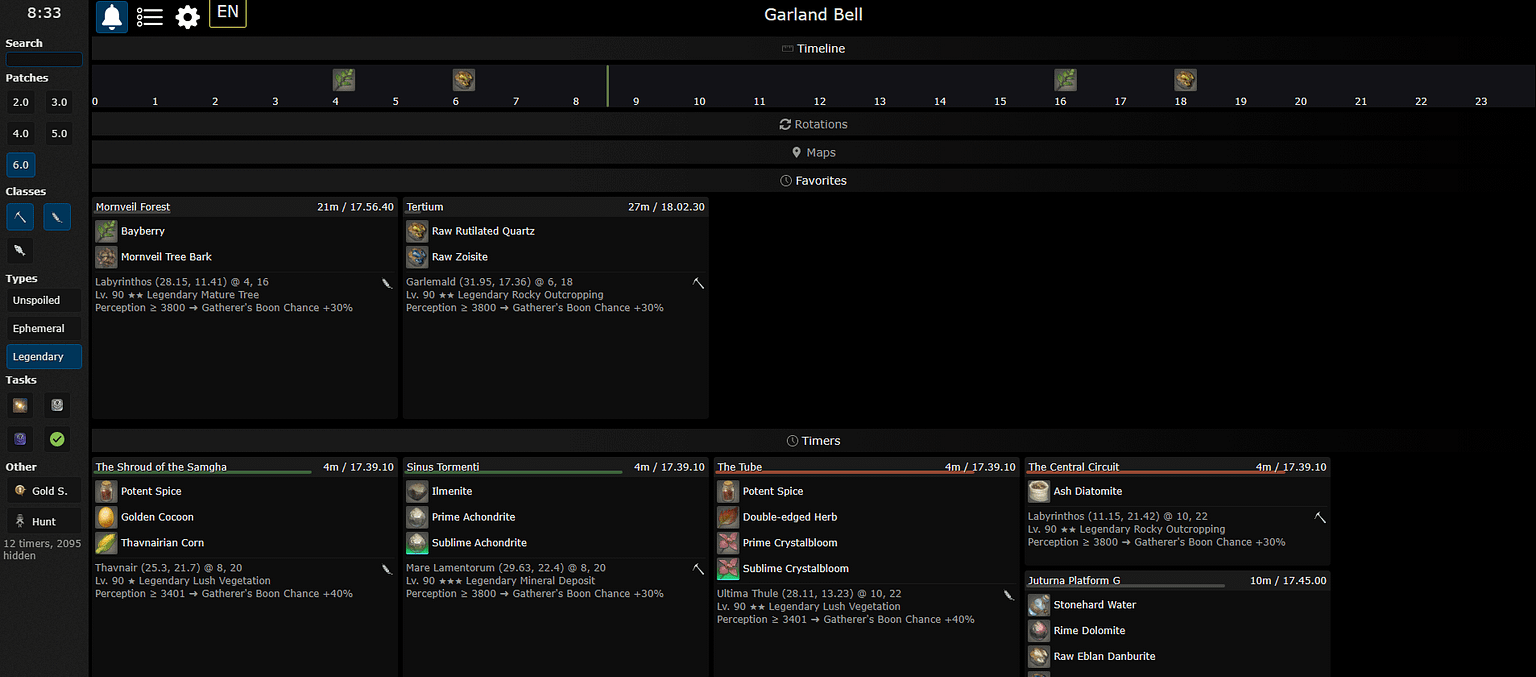Collapse the Favorites section header

pyautogui.click(x=813, y=180)
